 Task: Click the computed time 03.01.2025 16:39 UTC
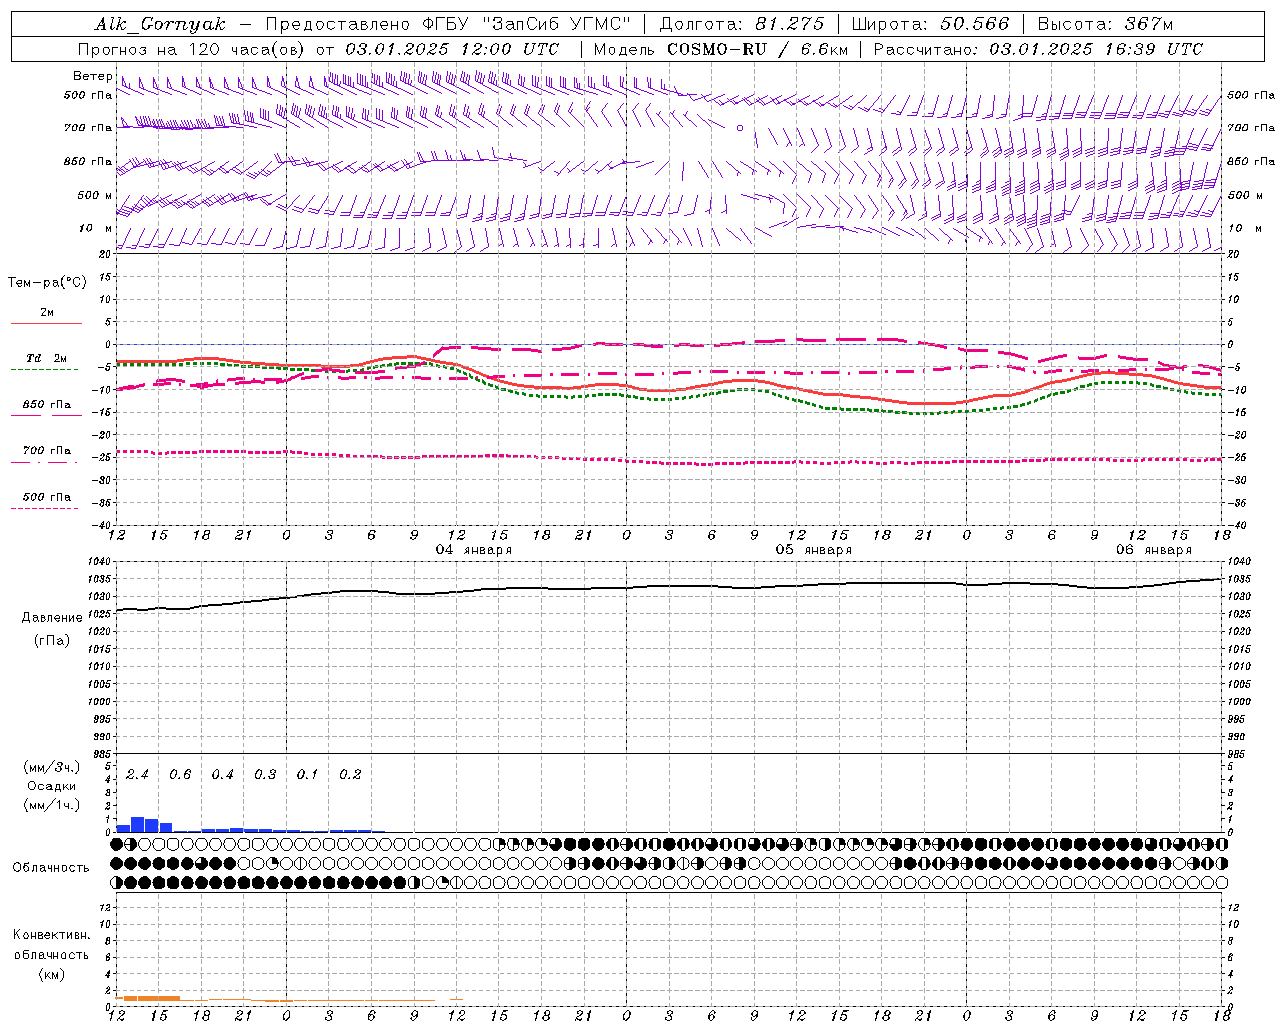point(1096,49)
